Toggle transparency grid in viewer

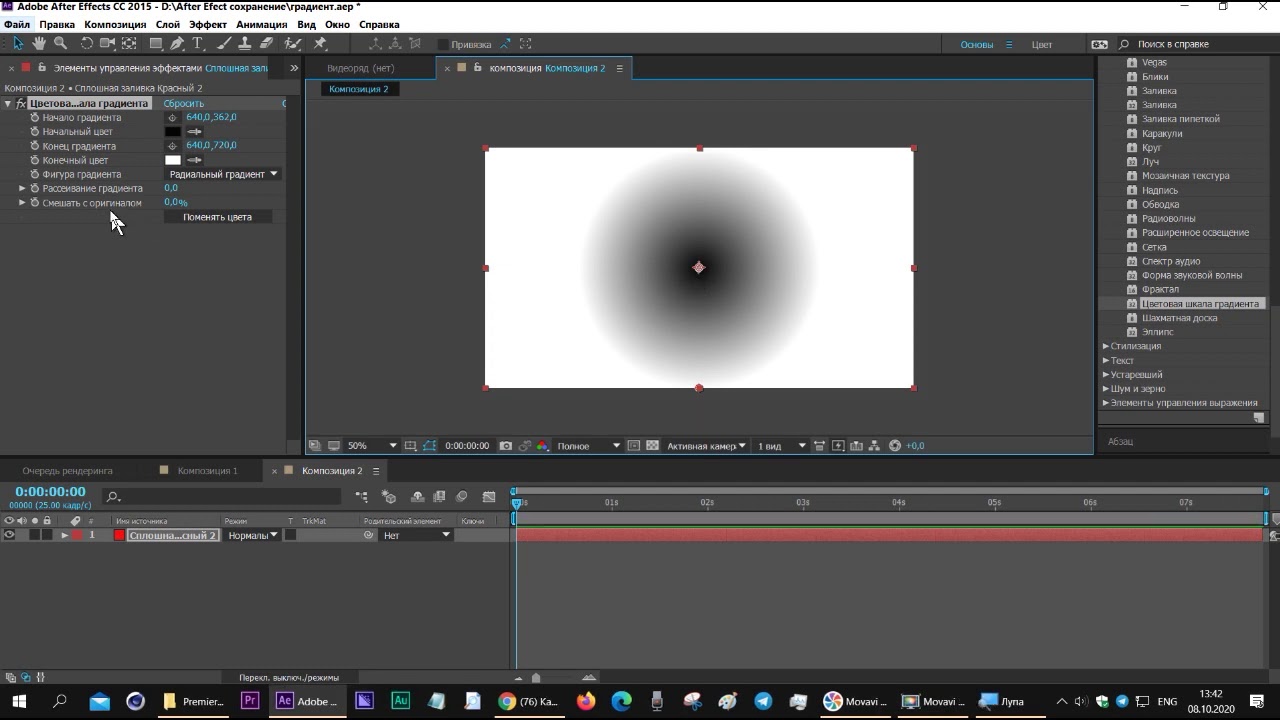(652, 446)
